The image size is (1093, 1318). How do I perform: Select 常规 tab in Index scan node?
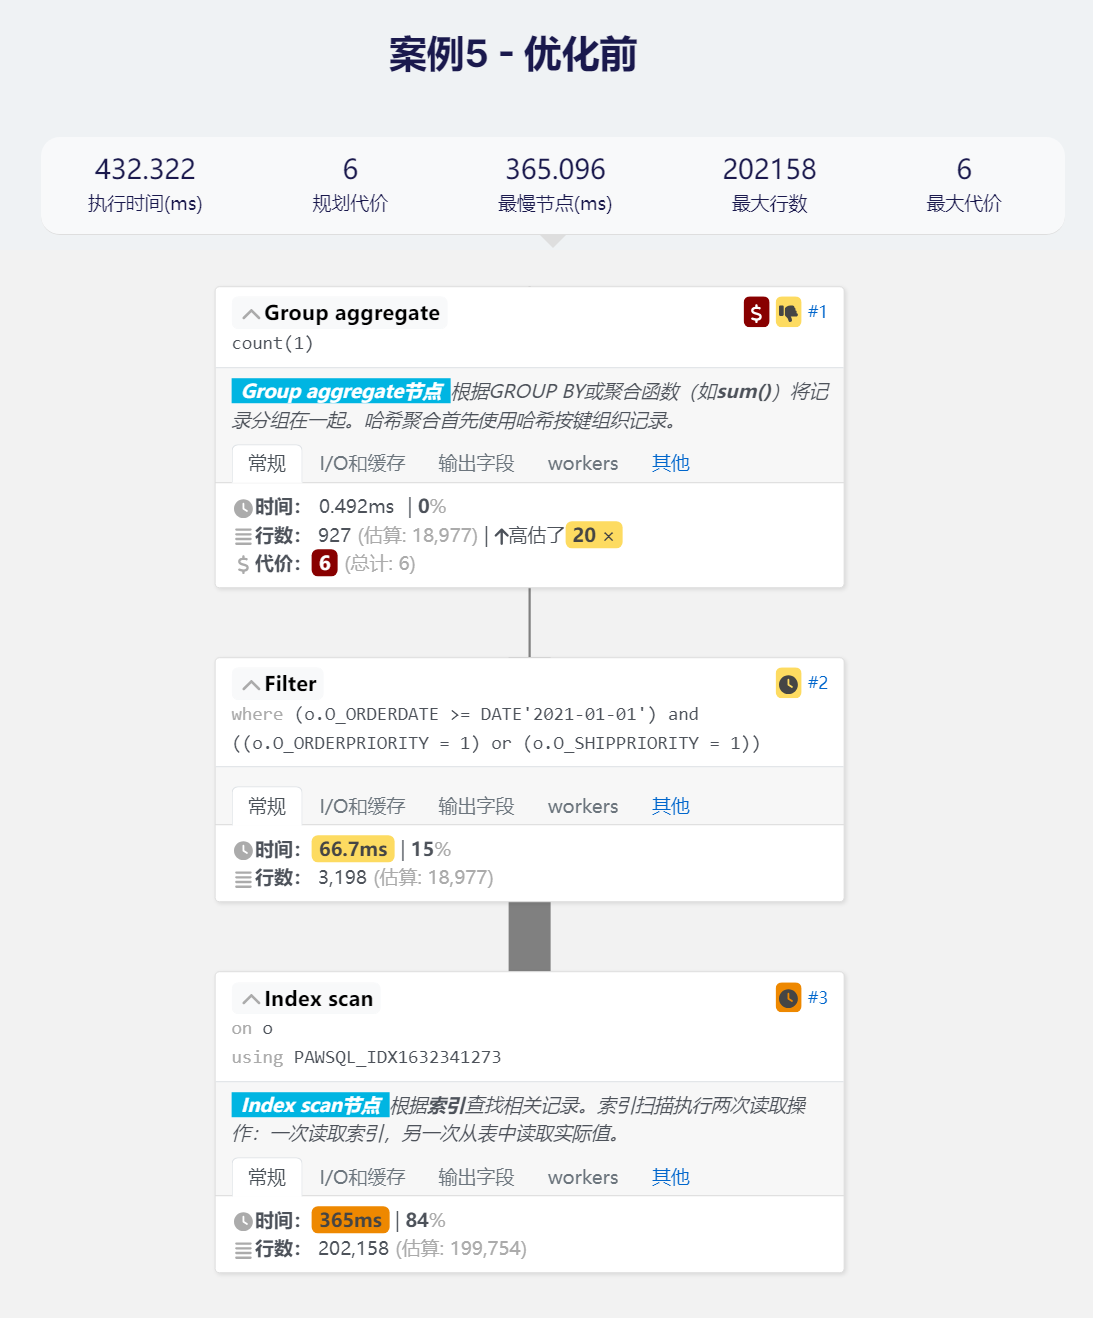(x=267, y=1177)
